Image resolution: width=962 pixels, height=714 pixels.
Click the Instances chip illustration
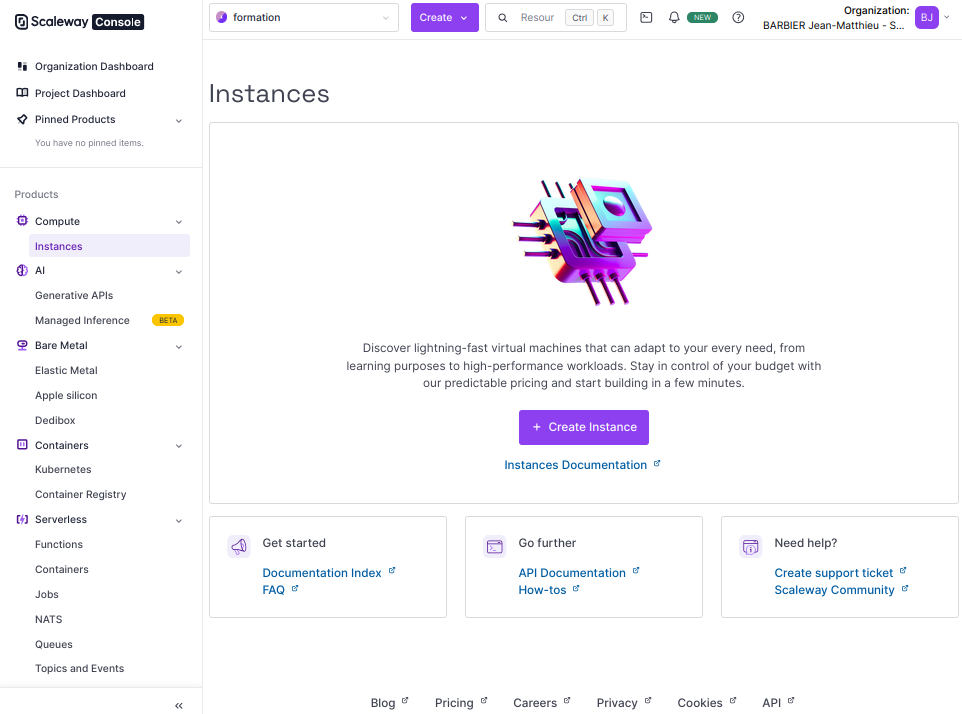click(582, 241)
